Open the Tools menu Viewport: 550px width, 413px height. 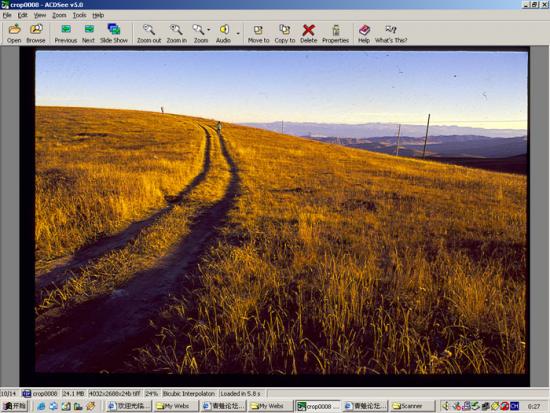point(79,15)
